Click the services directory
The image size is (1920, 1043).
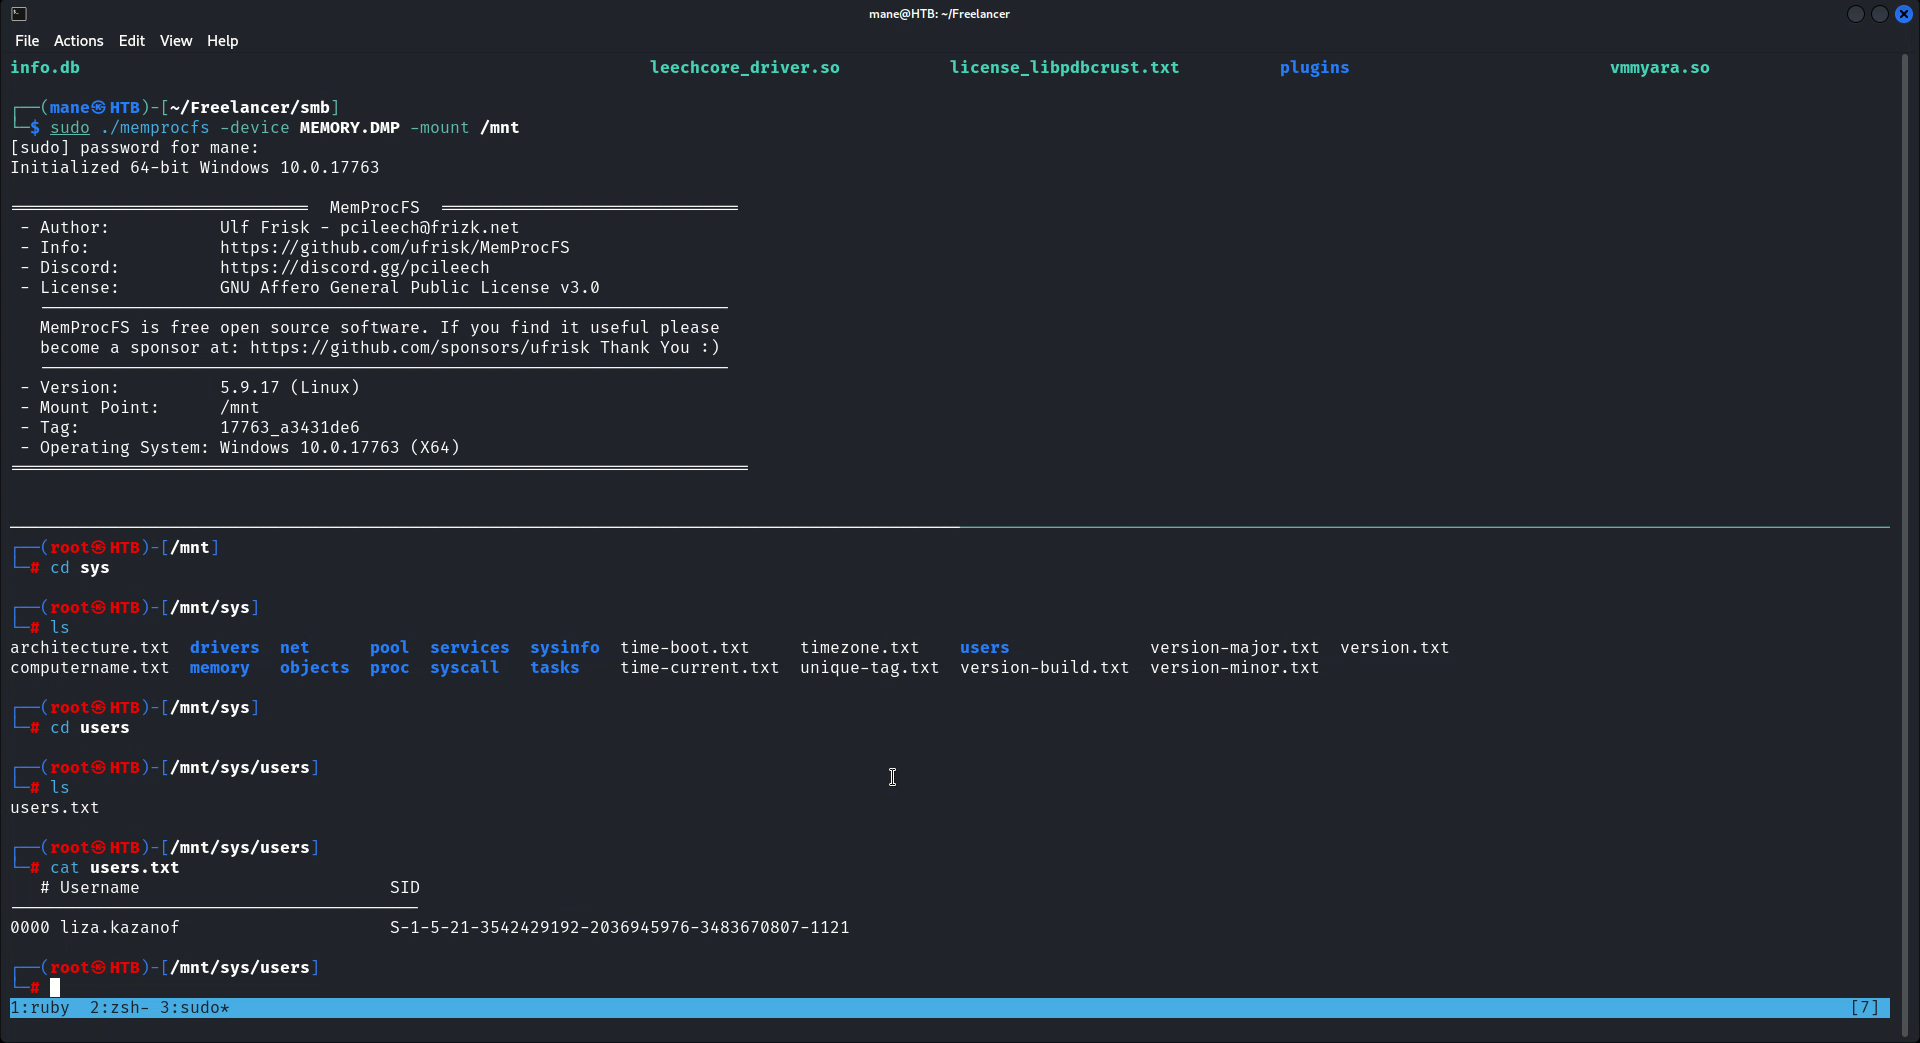click(470, 648)
